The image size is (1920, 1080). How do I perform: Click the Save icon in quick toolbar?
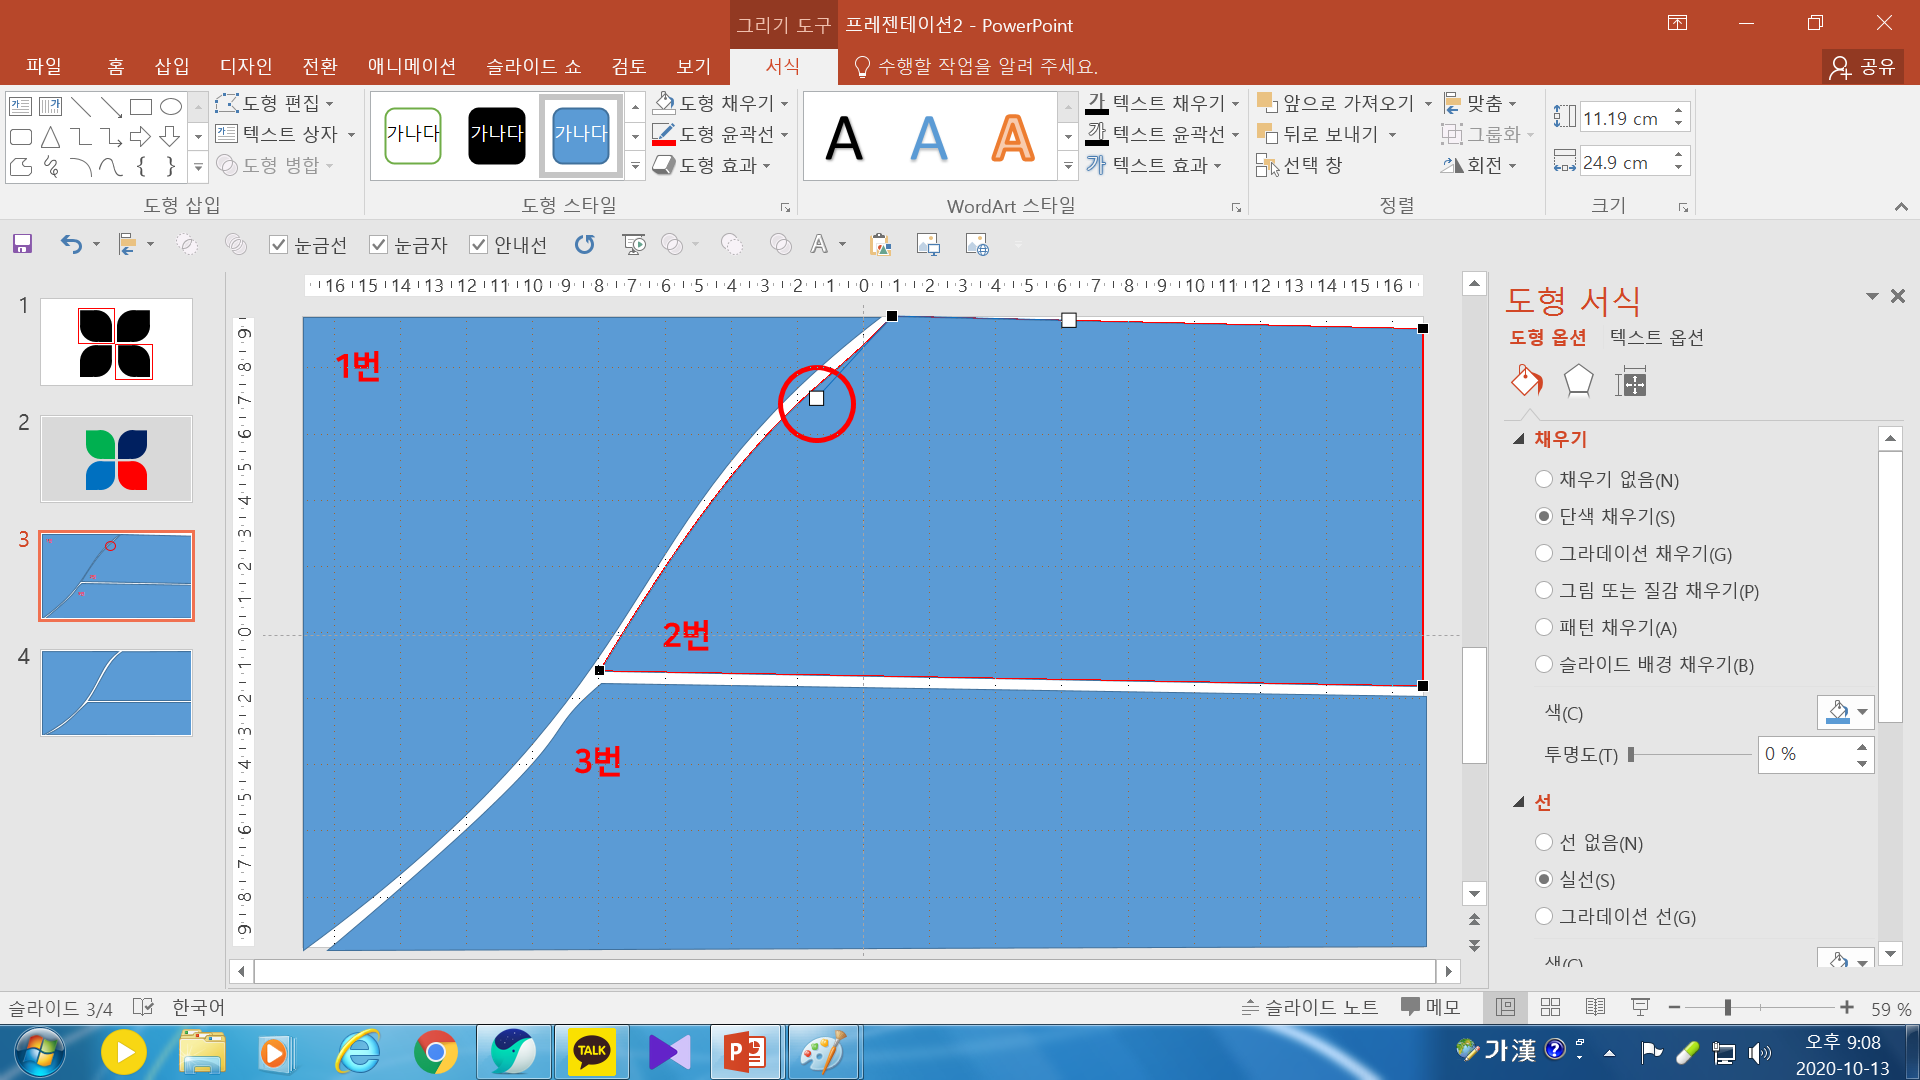[22, 244]
